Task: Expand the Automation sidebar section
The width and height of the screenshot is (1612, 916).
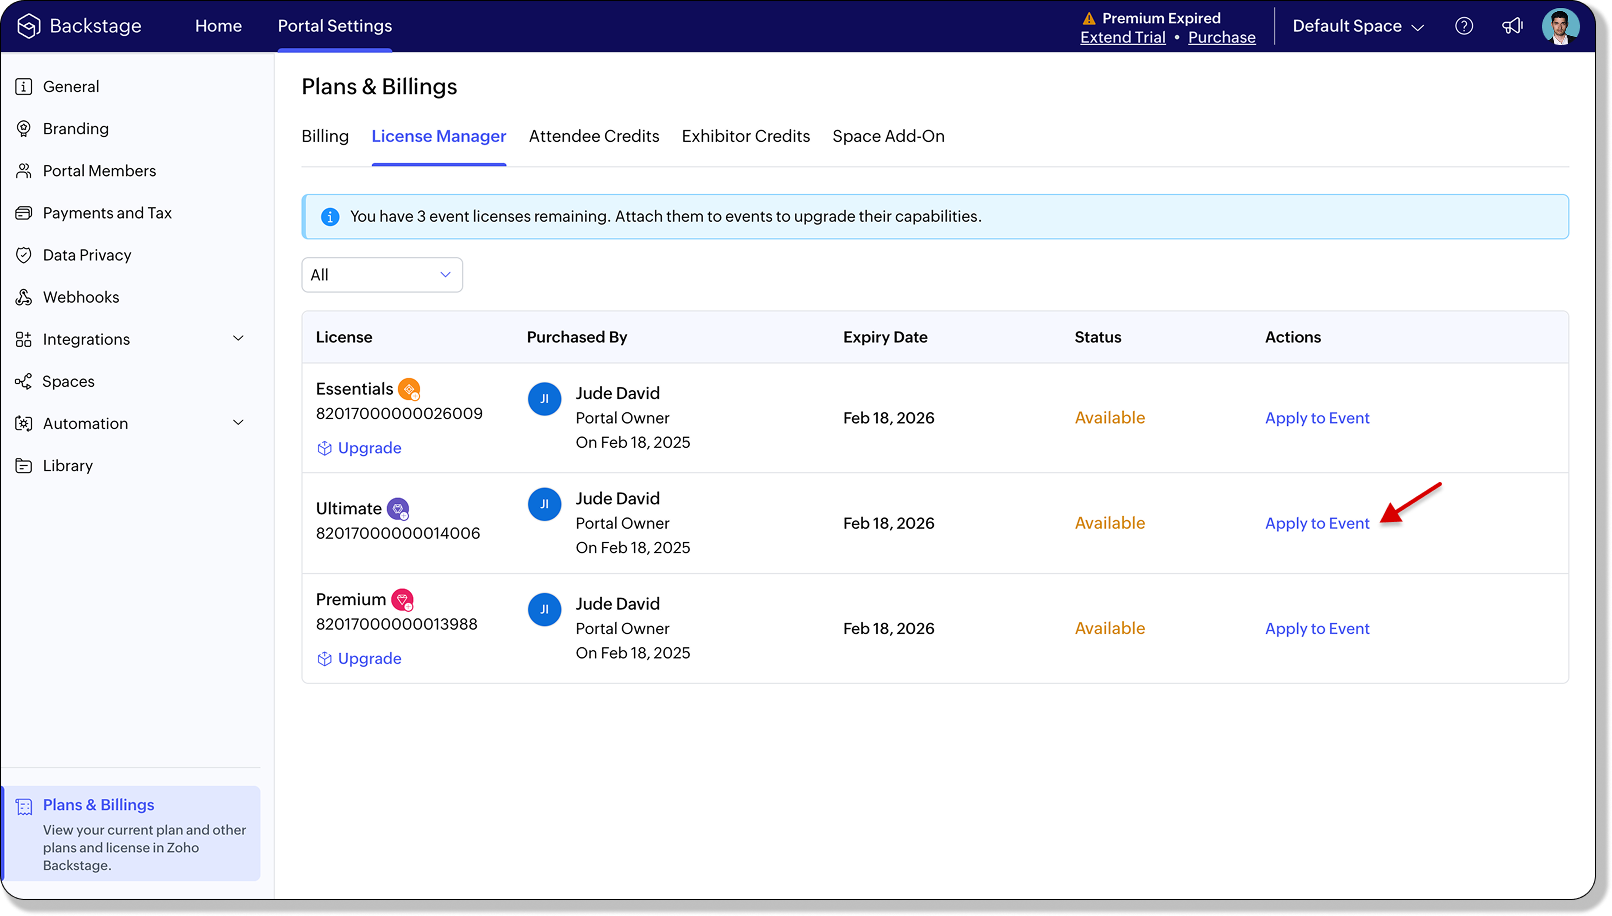Action: point(238,423)
